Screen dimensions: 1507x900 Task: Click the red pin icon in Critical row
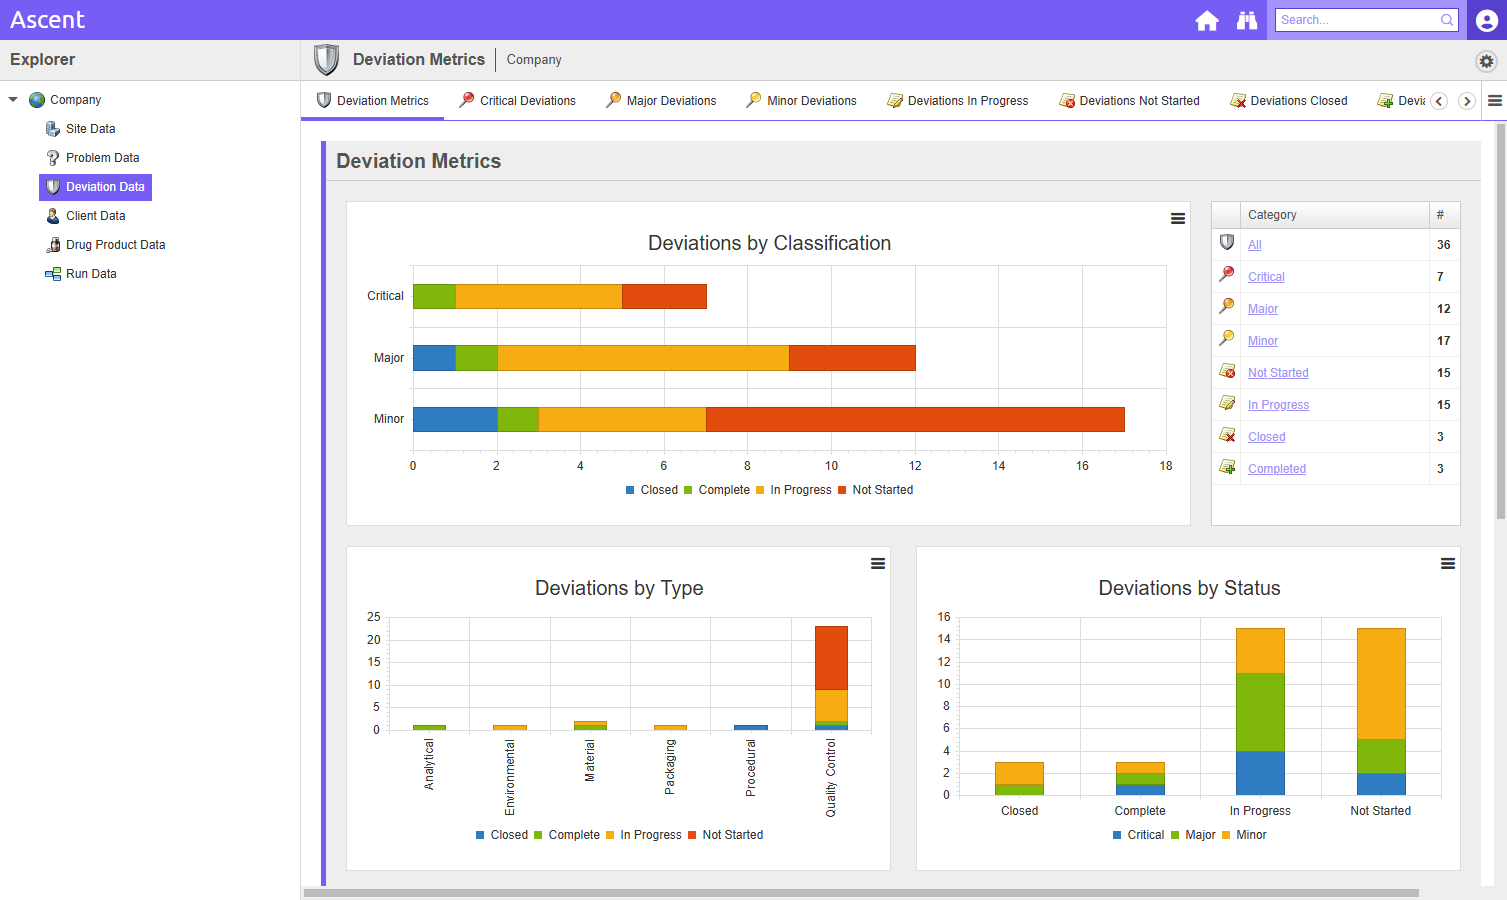1227,274
